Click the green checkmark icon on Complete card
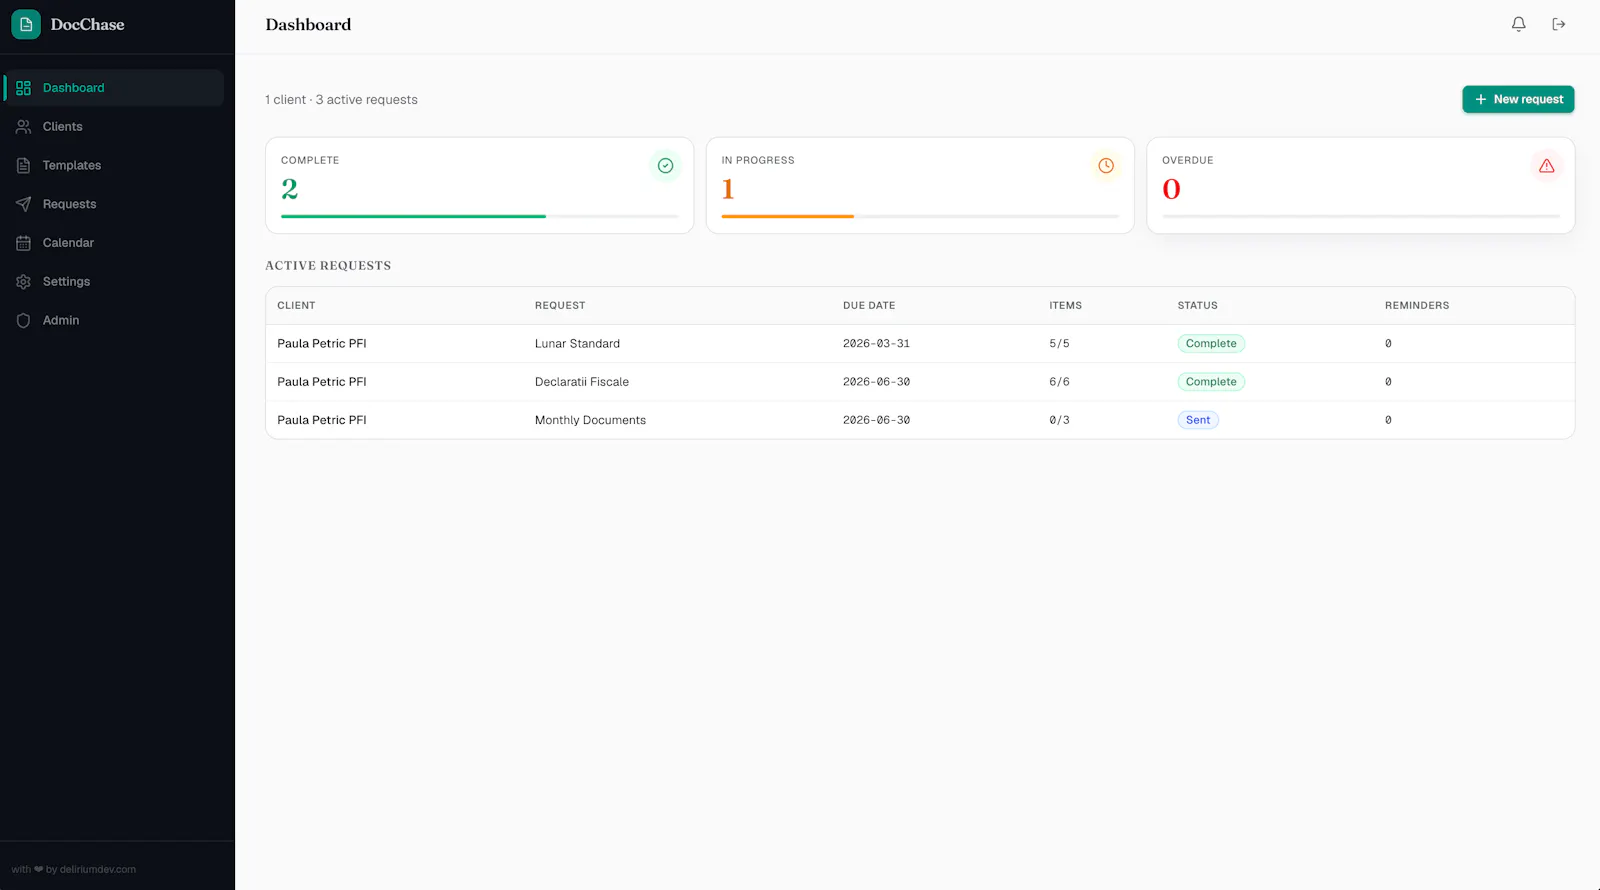Viewport: 1600px width, 890px height. 666,166
